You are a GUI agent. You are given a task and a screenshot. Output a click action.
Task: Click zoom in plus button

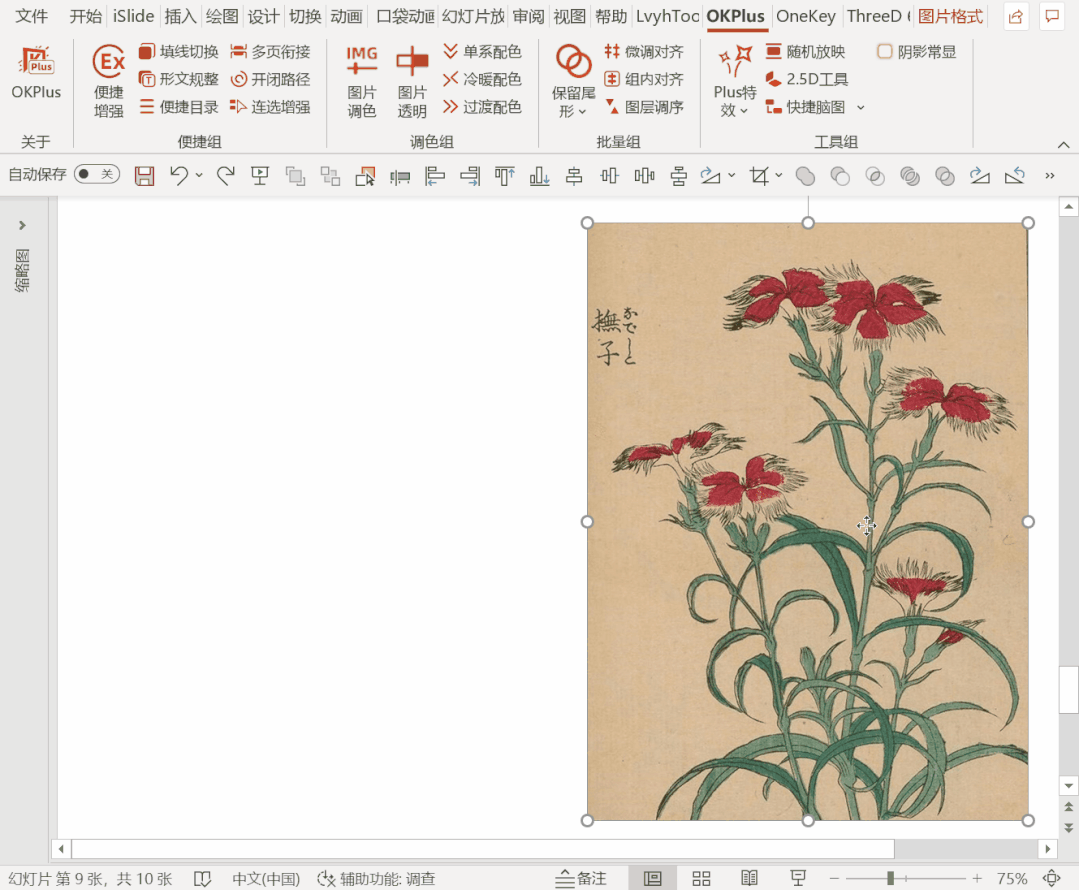click(976, 878)
